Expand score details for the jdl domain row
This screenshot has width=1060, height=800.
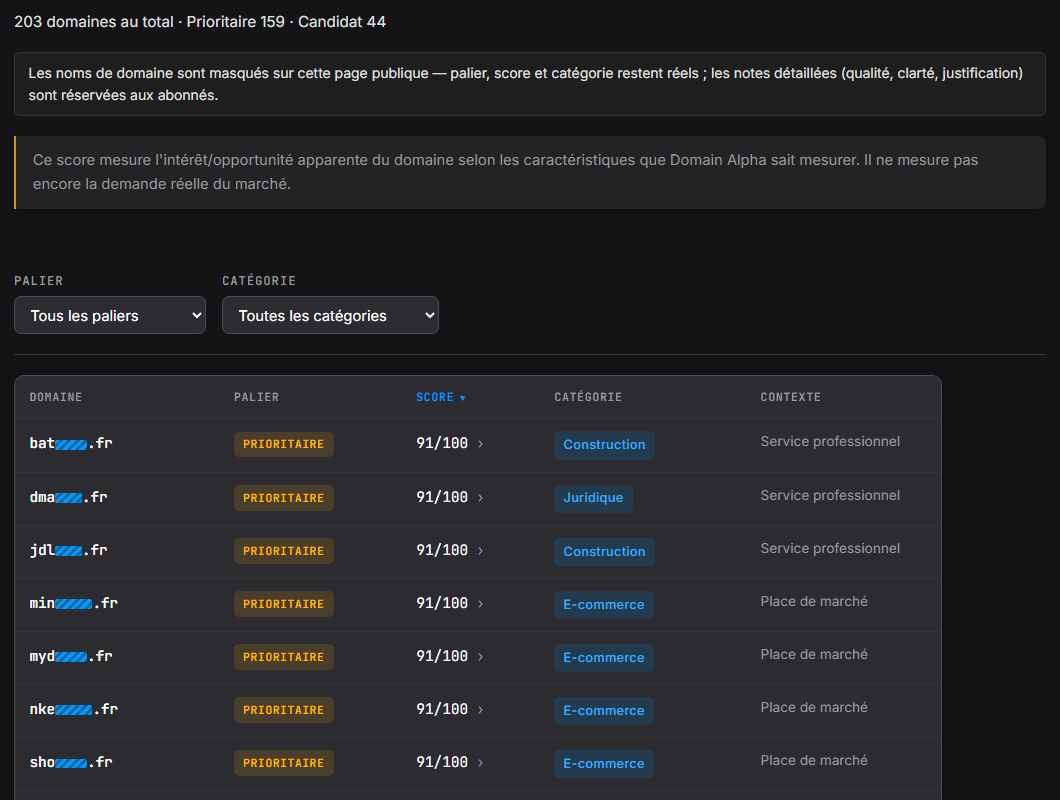pos(481,550)
